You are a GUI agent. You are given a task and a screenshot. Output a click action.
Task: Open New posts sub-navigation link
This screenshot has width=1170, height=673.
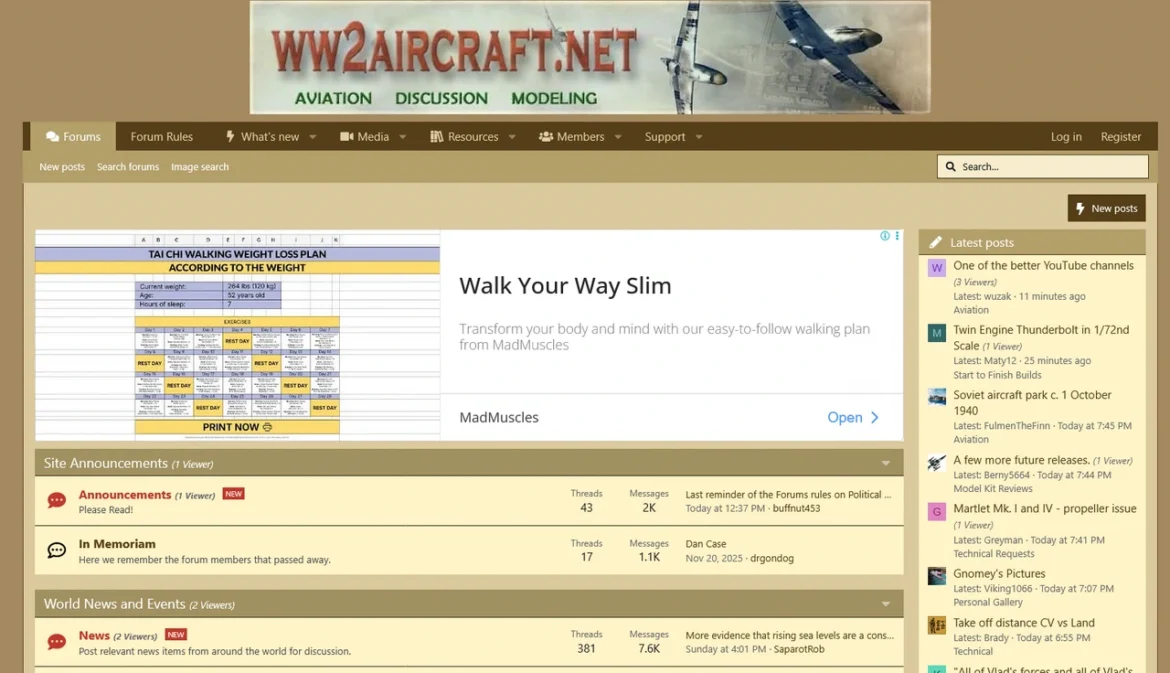tap(62, 167)
